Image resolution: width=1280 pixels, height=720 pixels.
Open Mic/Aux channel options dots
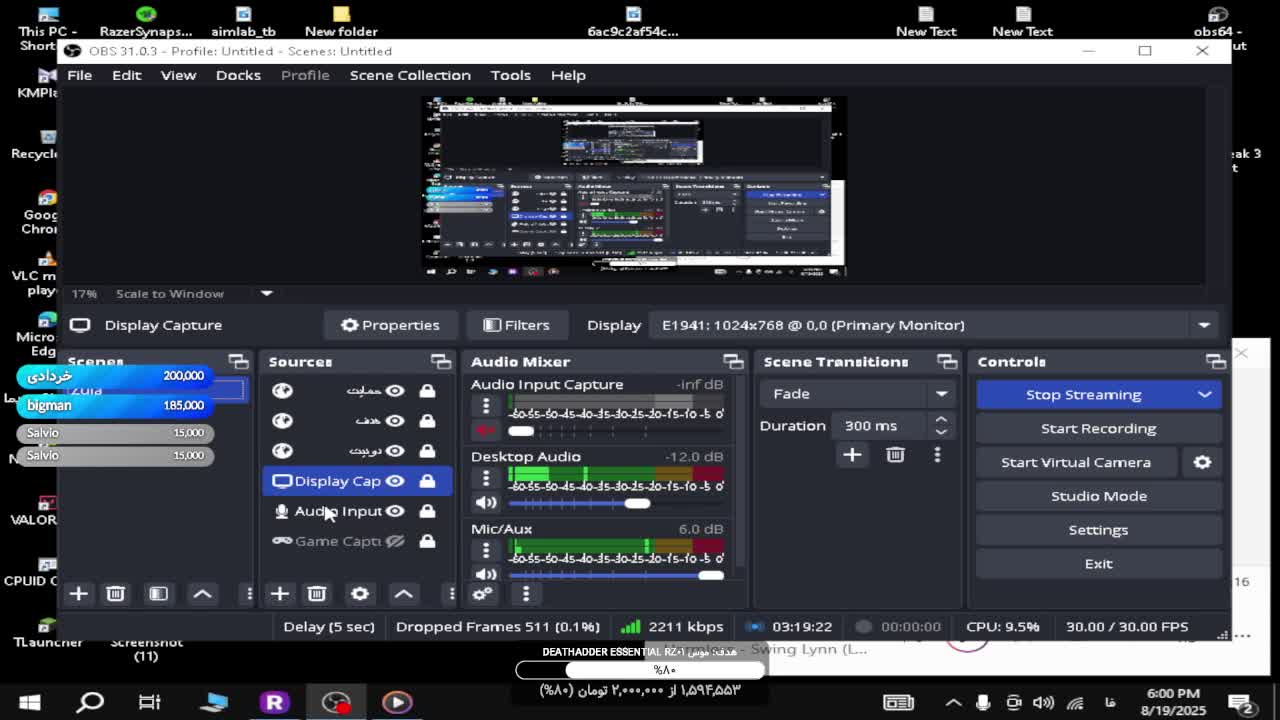486,549
